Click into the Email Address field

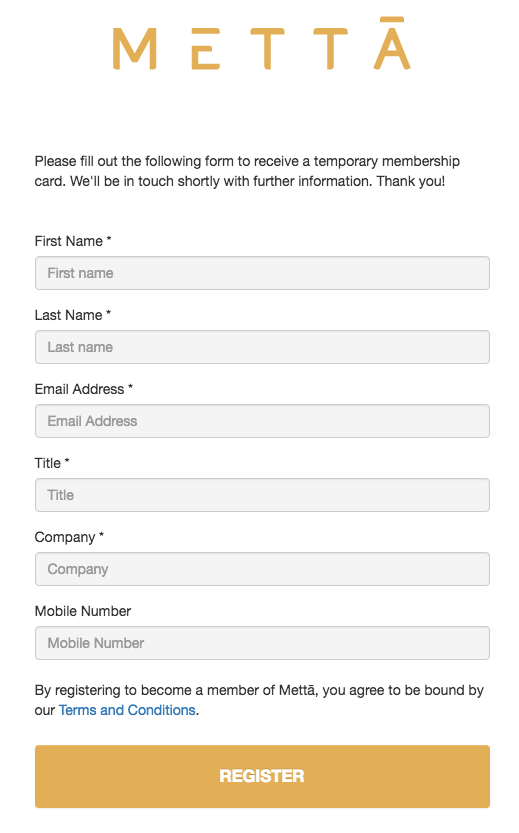(x=262, y=421)
